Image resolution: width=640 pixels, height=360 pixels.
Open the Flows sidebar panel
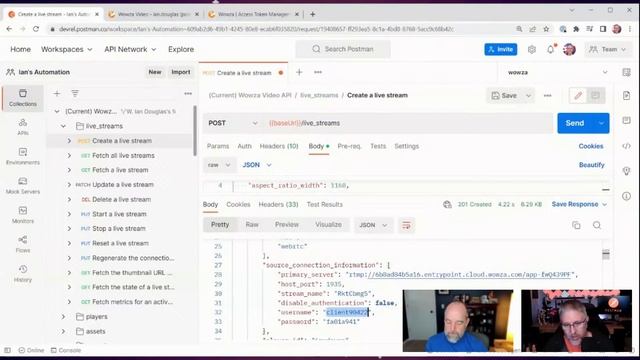(x=23, y=244)
